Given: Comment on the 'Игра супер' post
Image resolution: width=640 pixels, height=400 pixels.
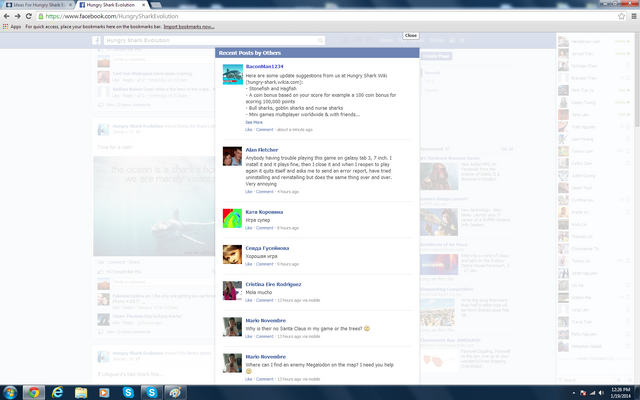Looking at the screenshot, I should point(264,228).
